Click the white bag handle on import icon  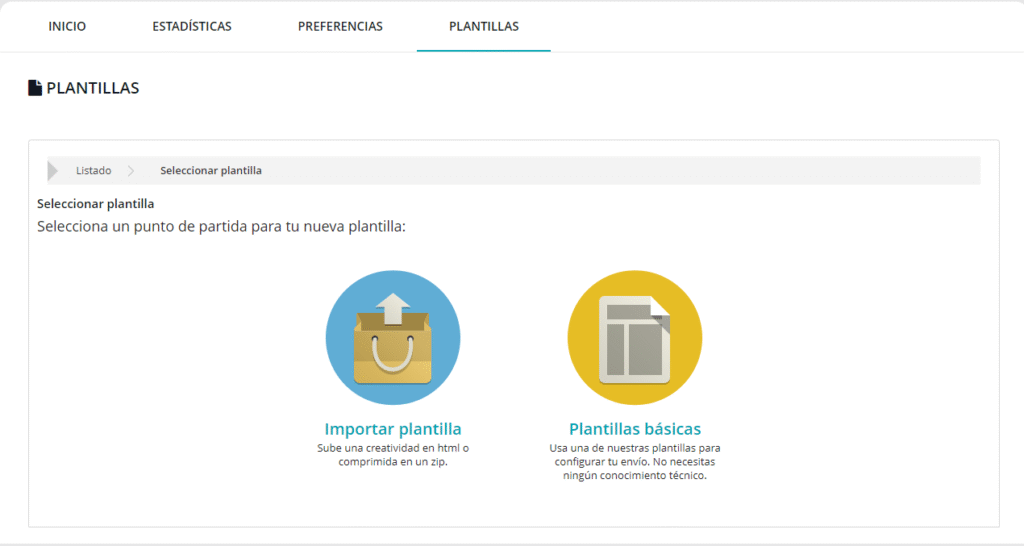[393, 352]
